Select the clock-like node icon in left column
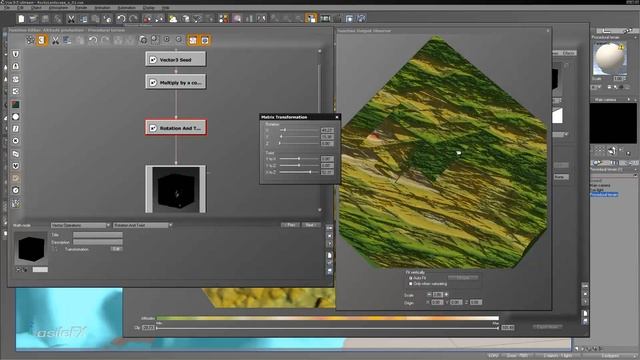Screen dimensions: 640x360 [16, 190]
